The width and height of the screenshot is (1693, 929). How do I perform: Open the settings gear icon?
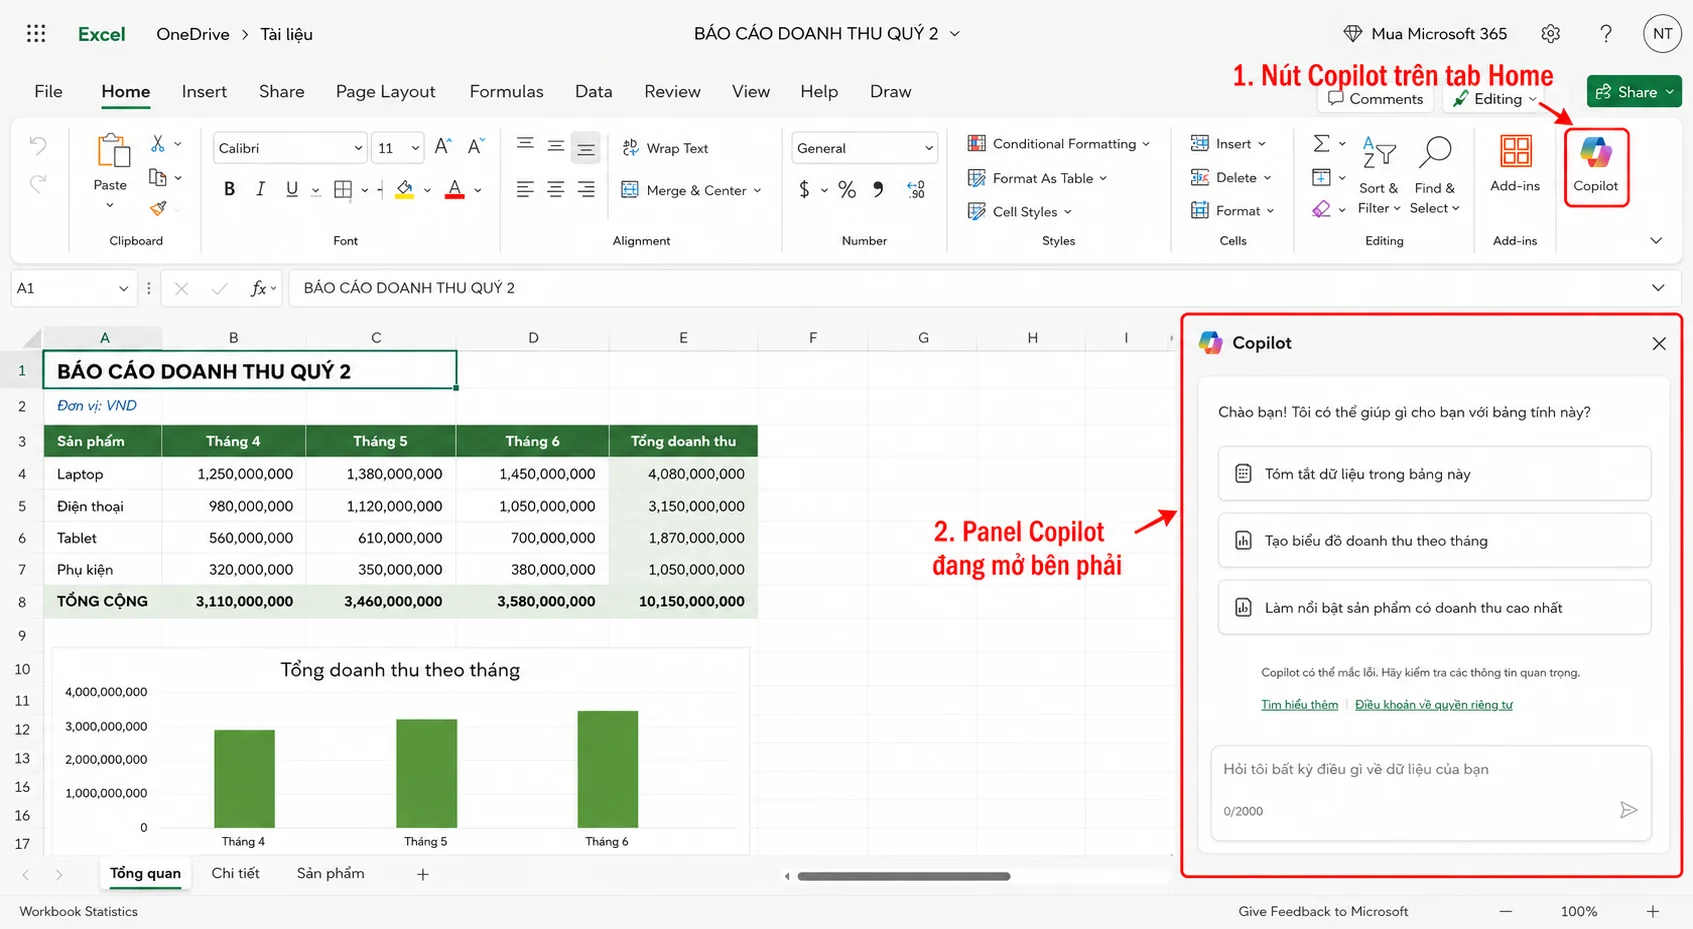[1551, 34]
